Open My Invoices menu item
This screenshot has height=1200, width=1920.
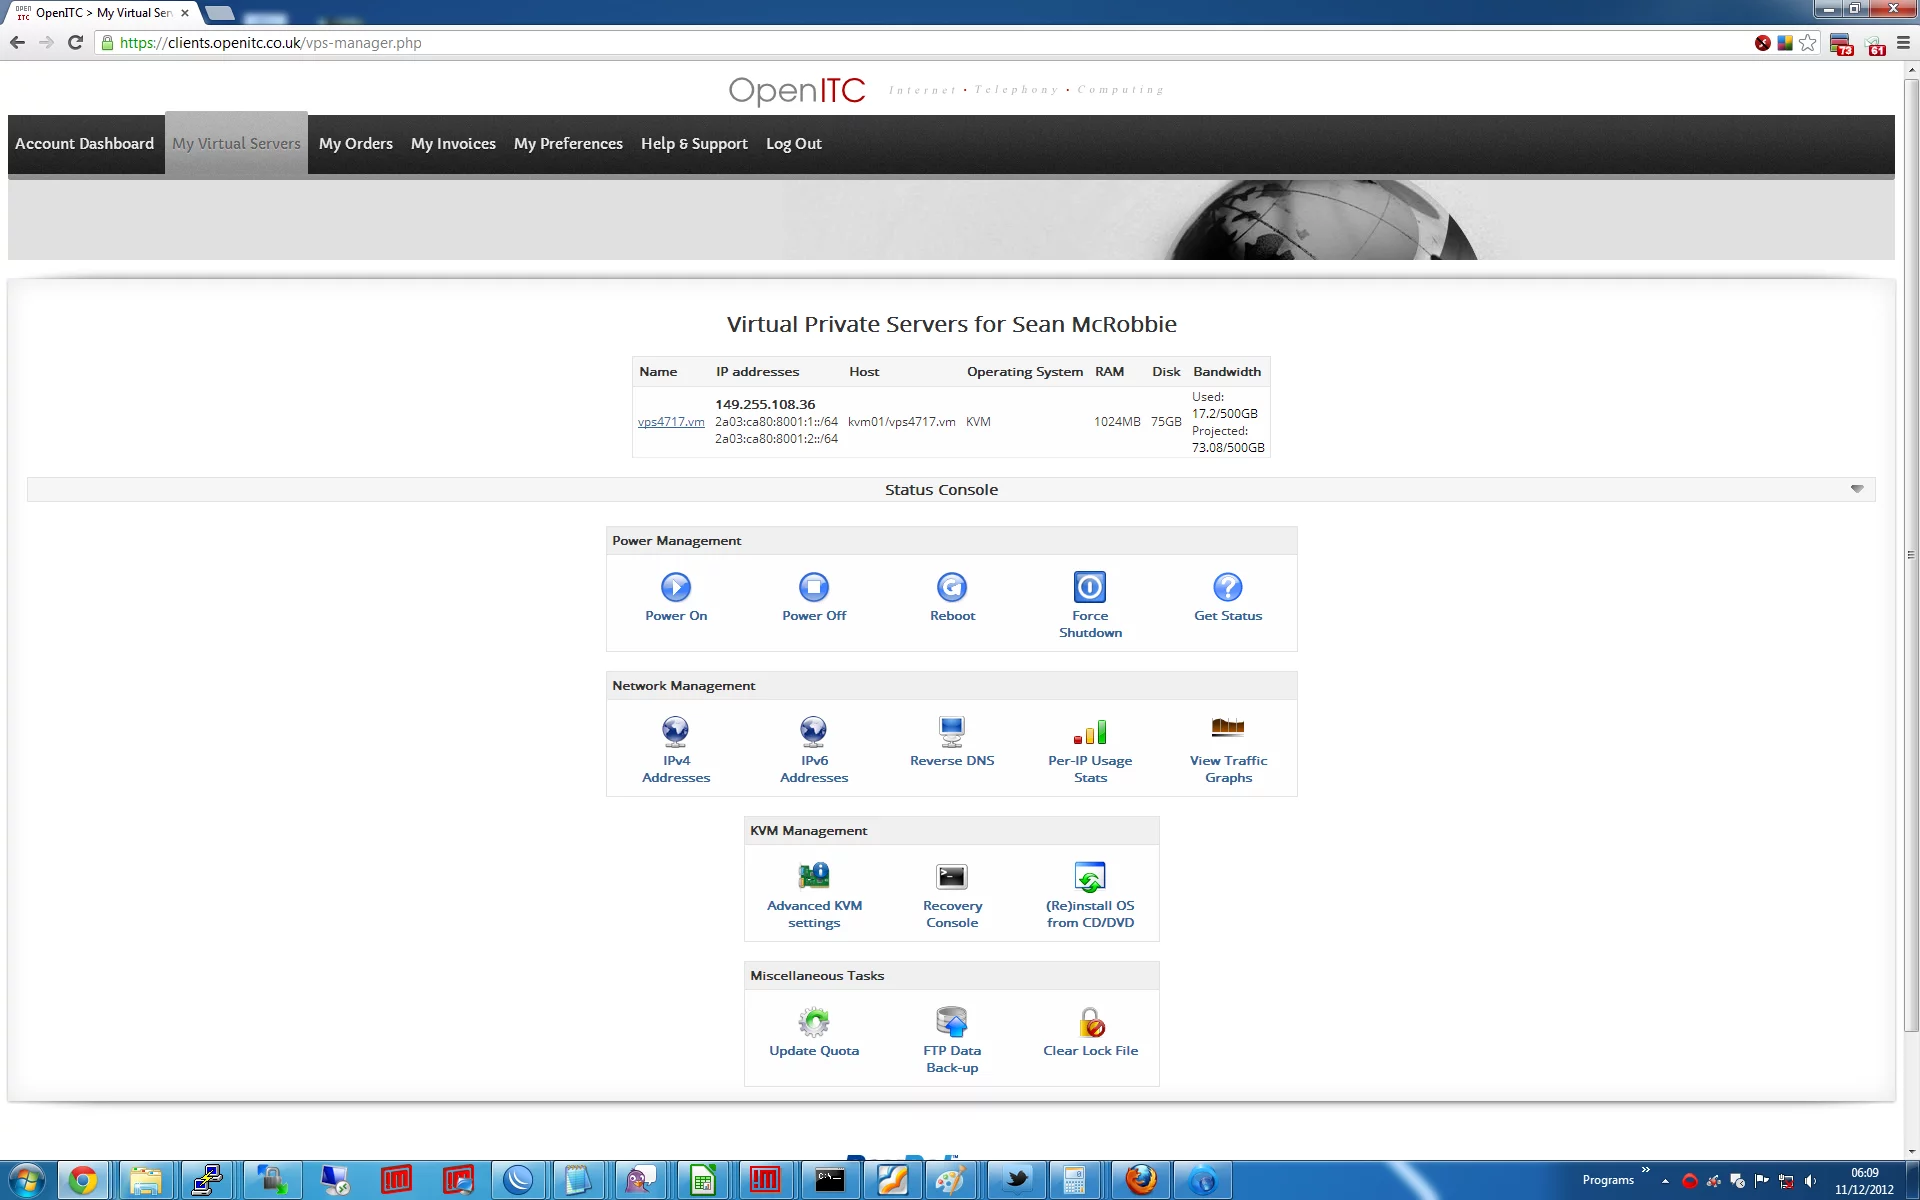[x=453, y=144]
